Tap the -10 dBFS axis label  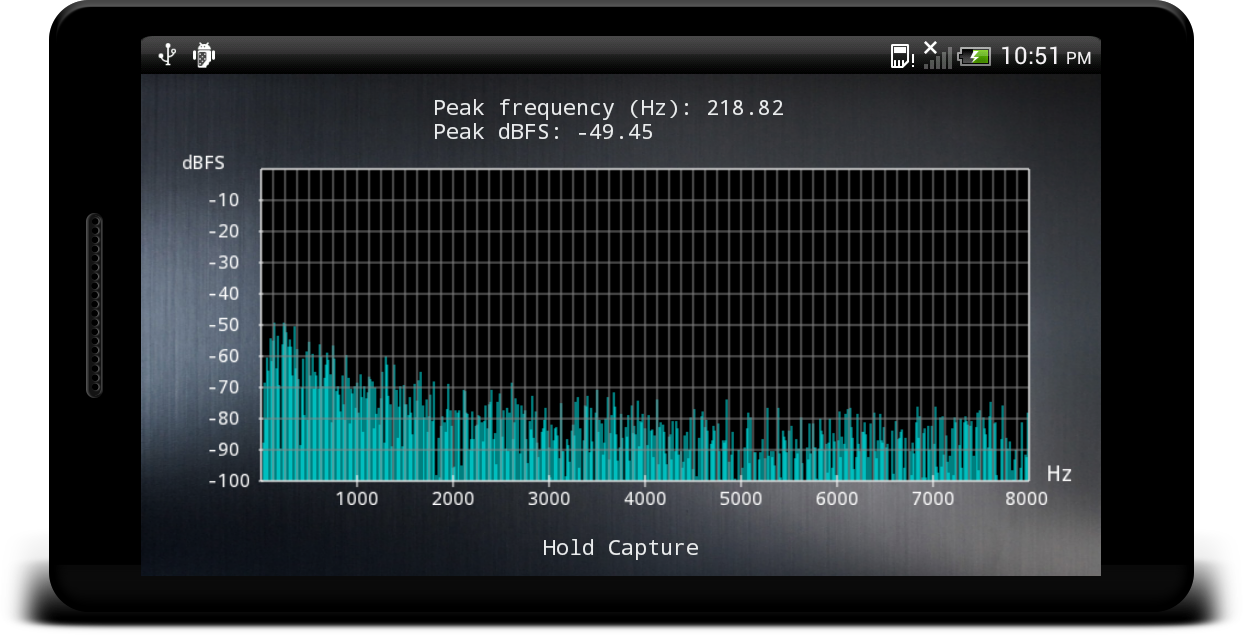pyautogui.click(x=224, y=200)
